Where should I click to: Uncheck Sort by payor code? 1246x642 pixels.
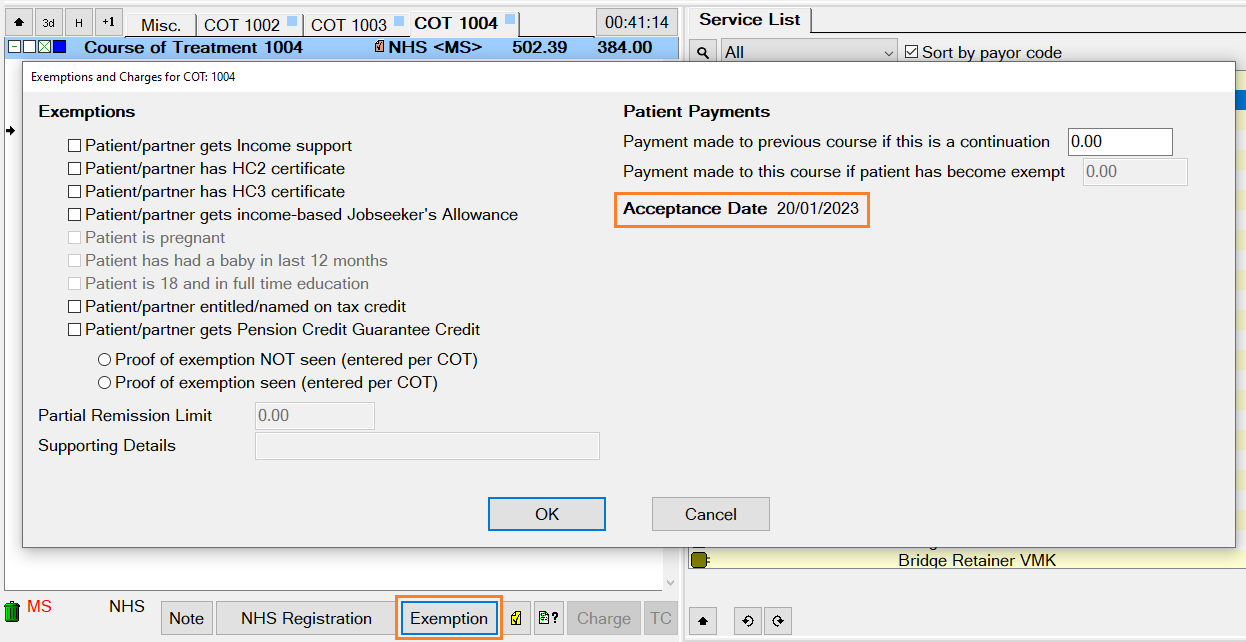point(911,52)
